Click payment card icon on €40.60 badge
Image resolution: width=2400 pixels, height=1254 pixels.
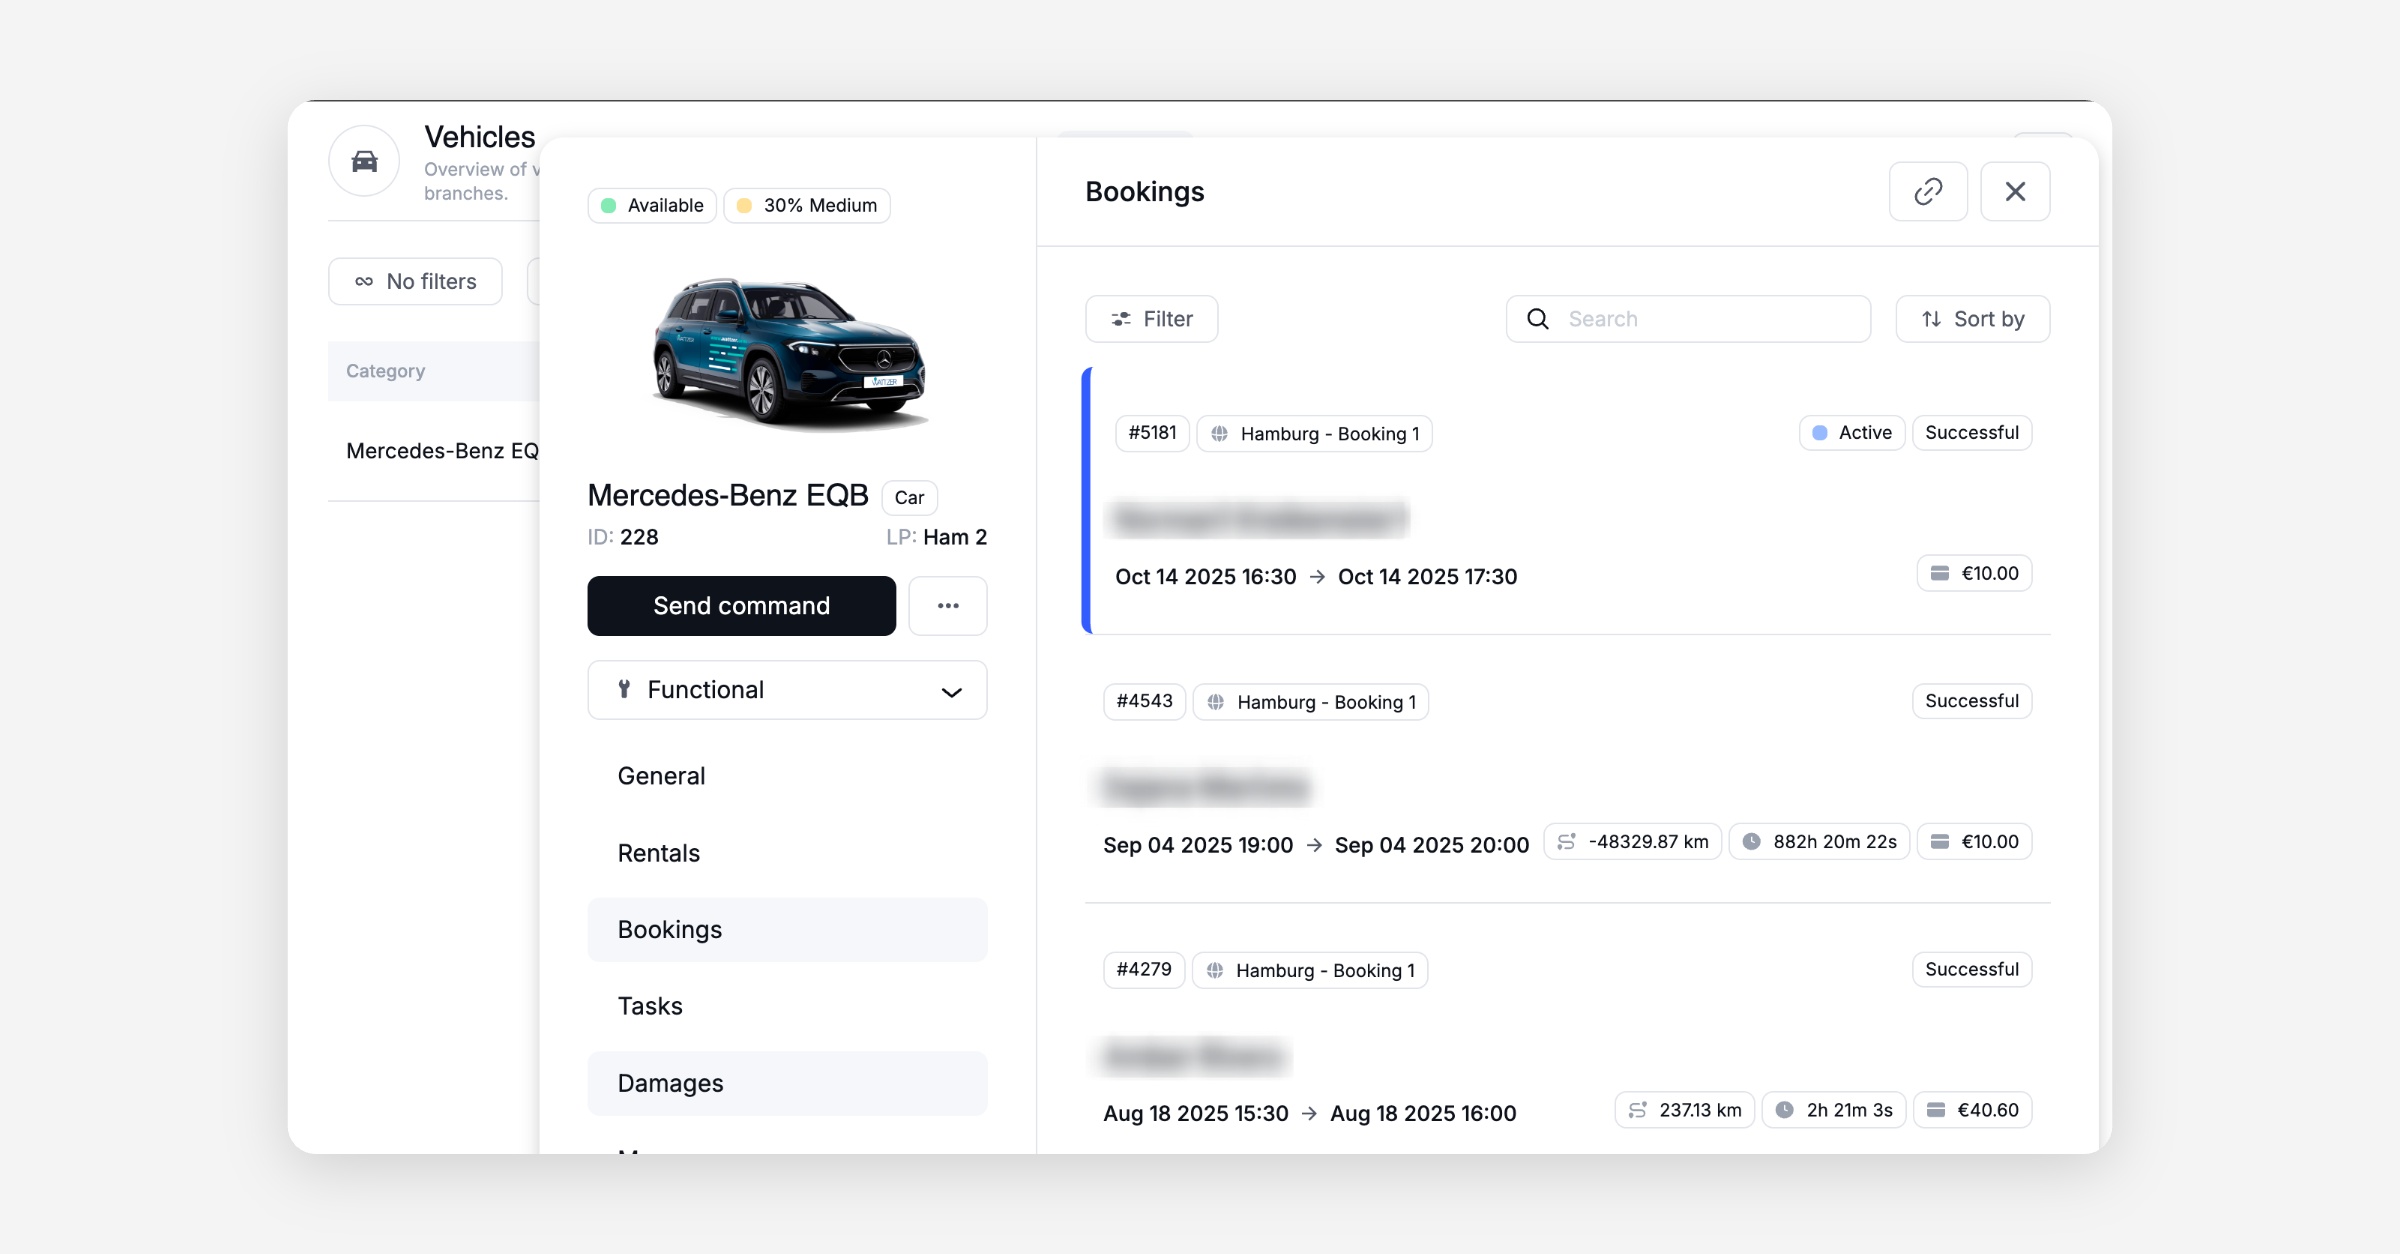[1936, 1110]
